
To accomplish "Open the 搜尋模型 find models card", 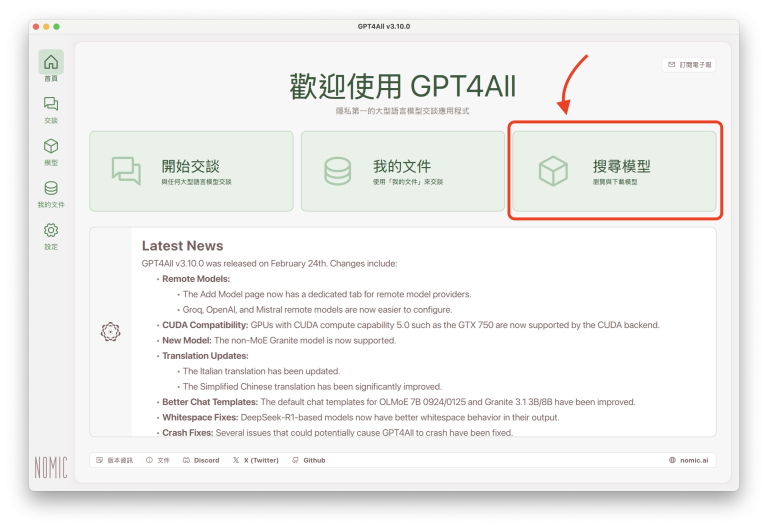I will pyautogui.click(x=614, y=171).
